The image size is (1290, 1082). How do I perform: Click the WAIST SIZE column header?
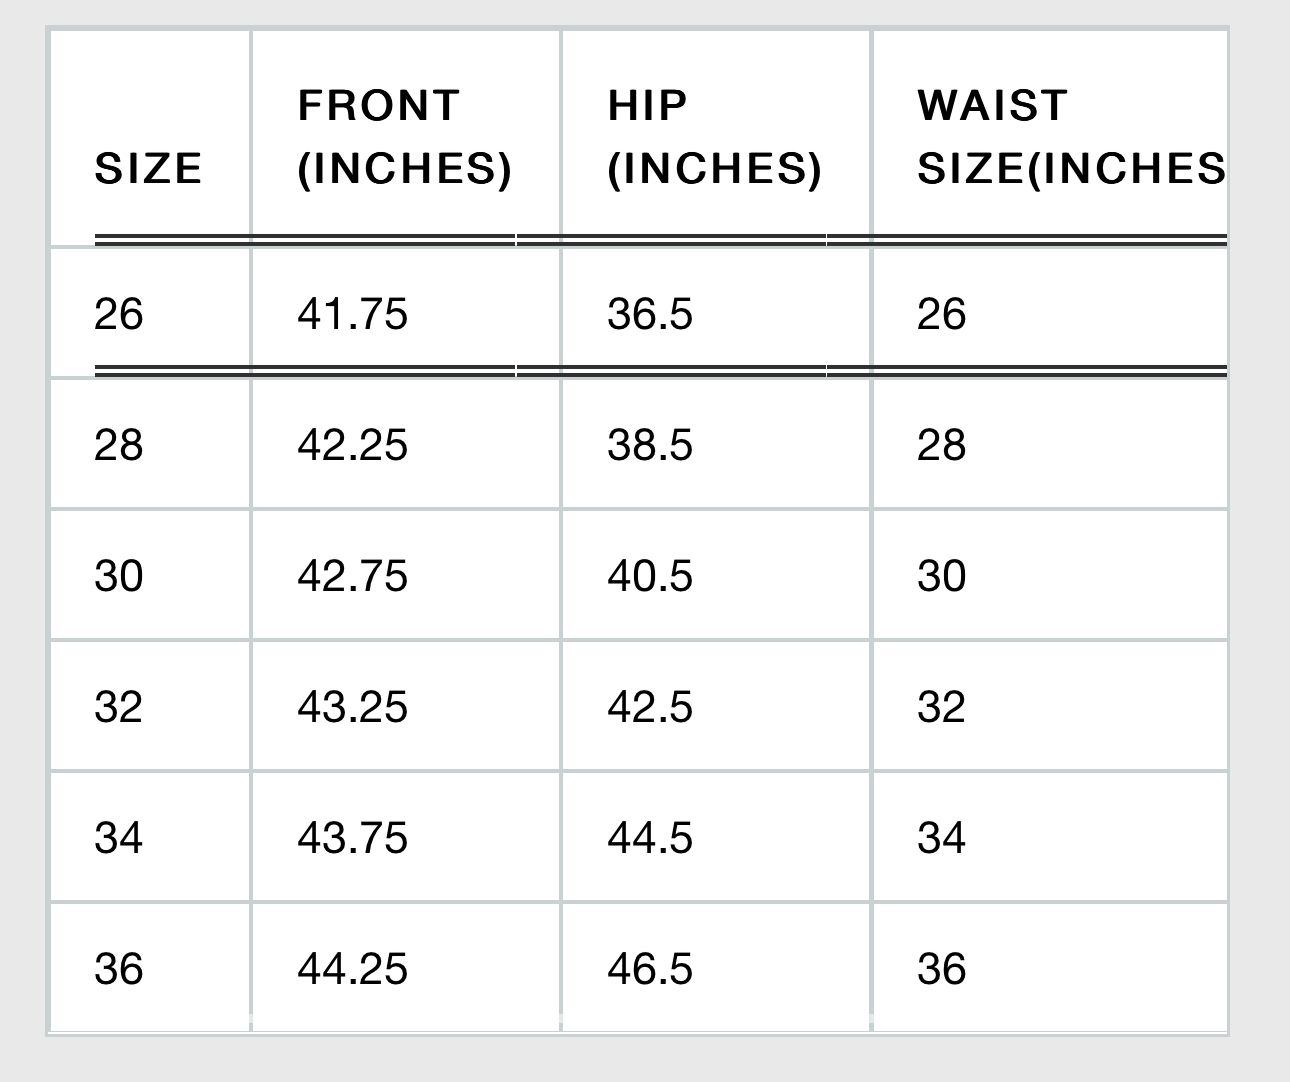pyautogui.click(x=1070, y=137)
